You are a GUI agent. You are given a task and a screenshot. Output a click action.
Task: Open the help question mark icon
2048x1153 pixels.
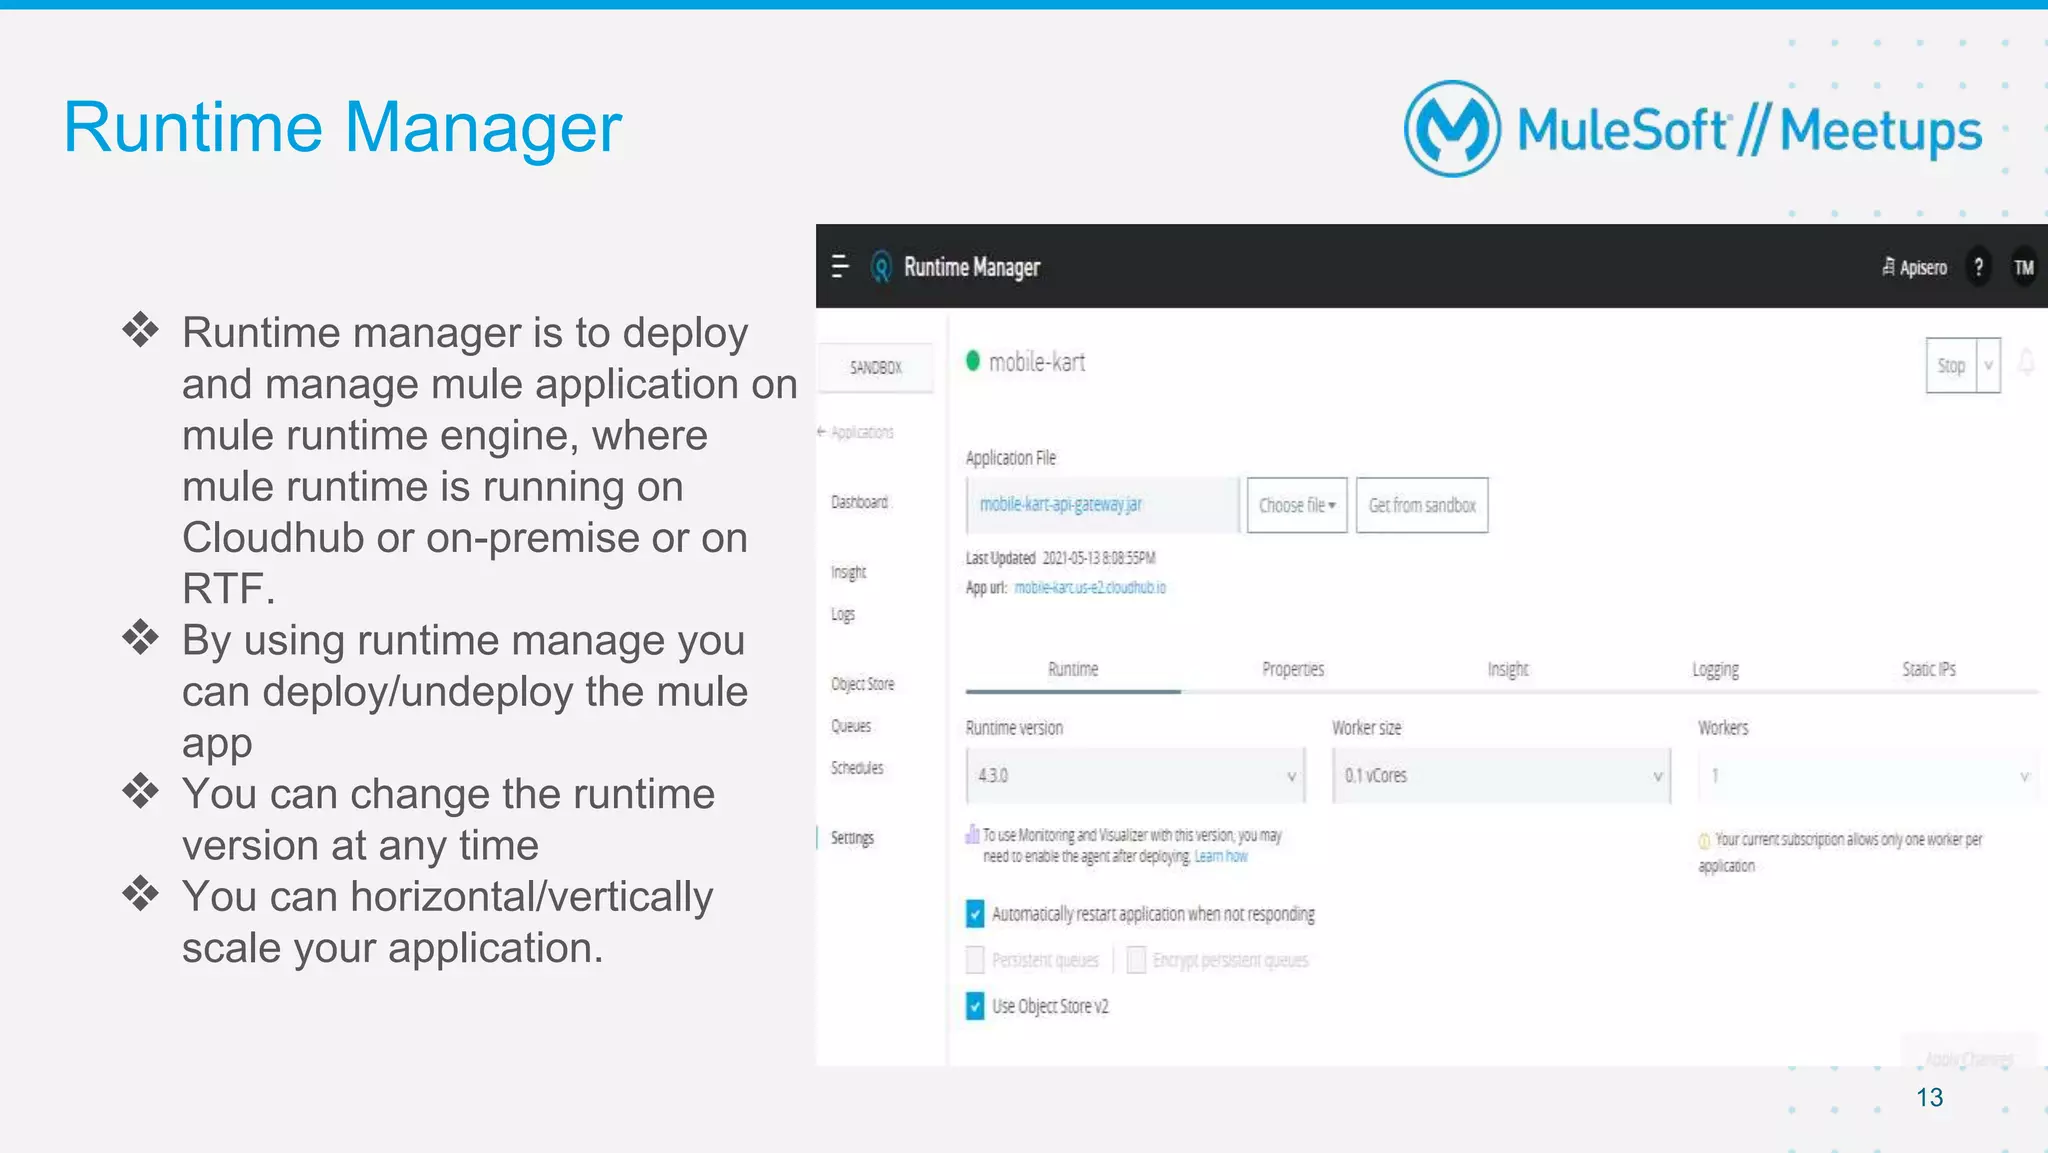pyautogui.click(x=1978, y=267)
